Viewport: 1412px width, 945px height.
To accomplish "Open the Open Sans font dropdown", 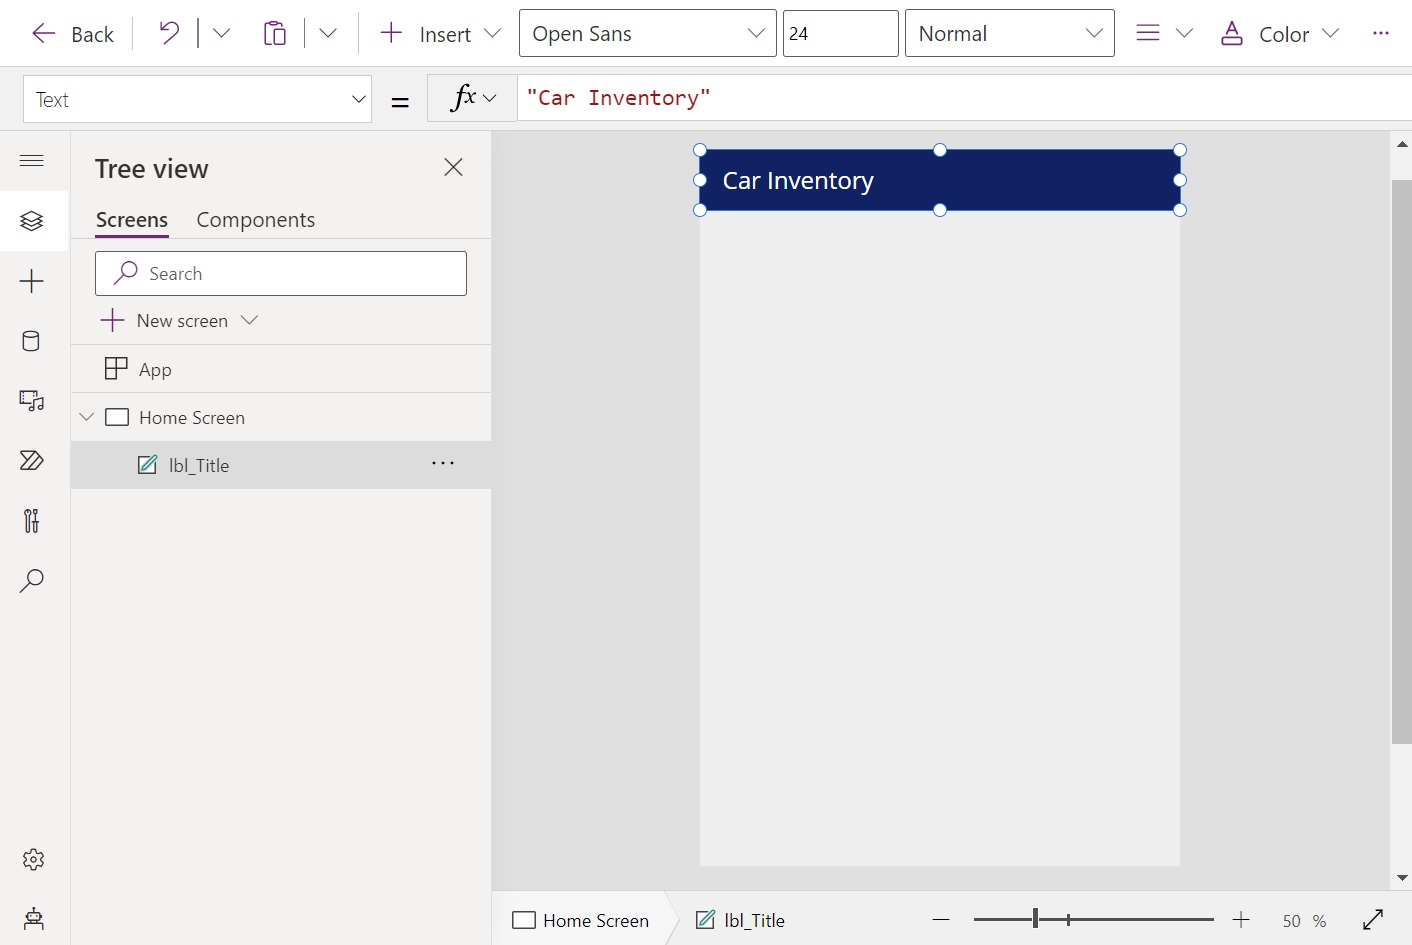I will tap(647, 33).
